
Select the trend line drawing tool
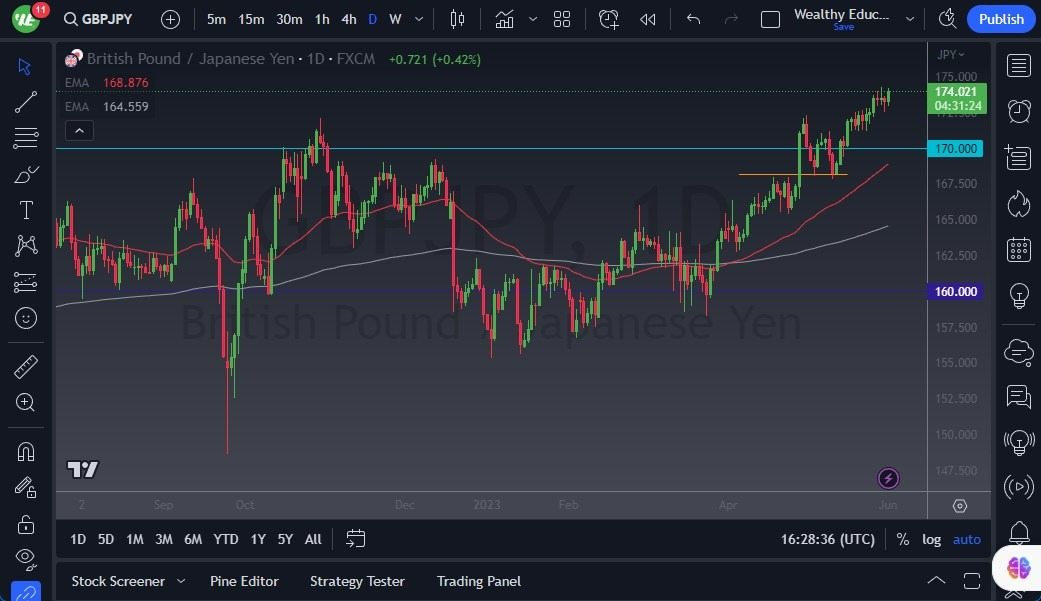coord(25,101)
